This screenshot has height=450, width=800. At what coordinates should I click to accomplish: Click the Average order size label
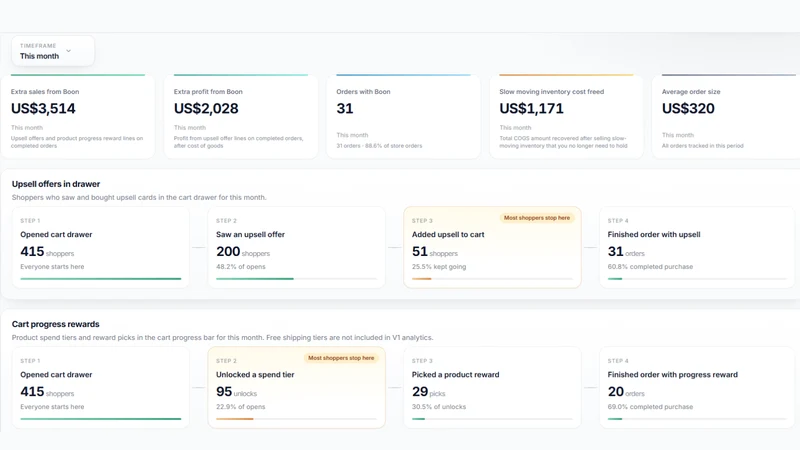[x=691, y=92]
